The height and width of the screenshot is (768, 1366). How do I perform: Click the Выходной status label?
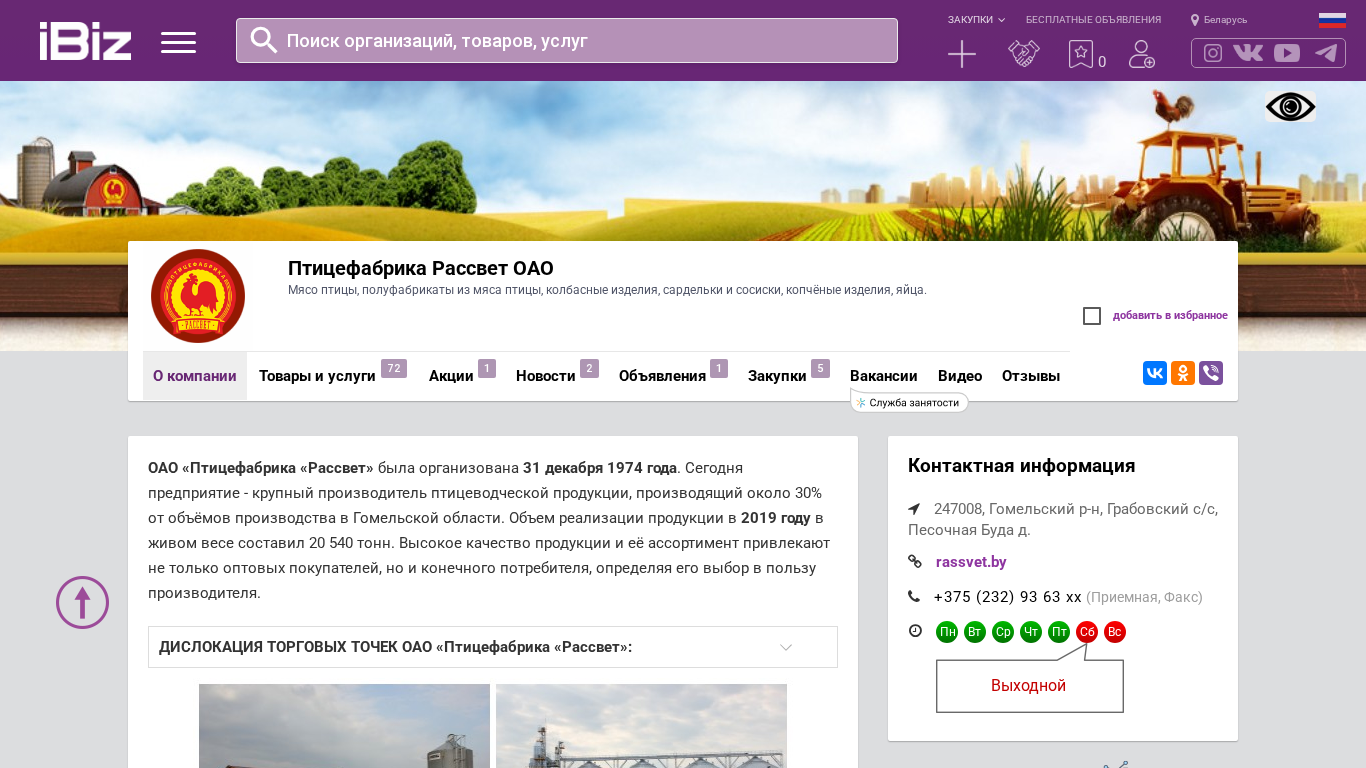tap(1028, 686)
